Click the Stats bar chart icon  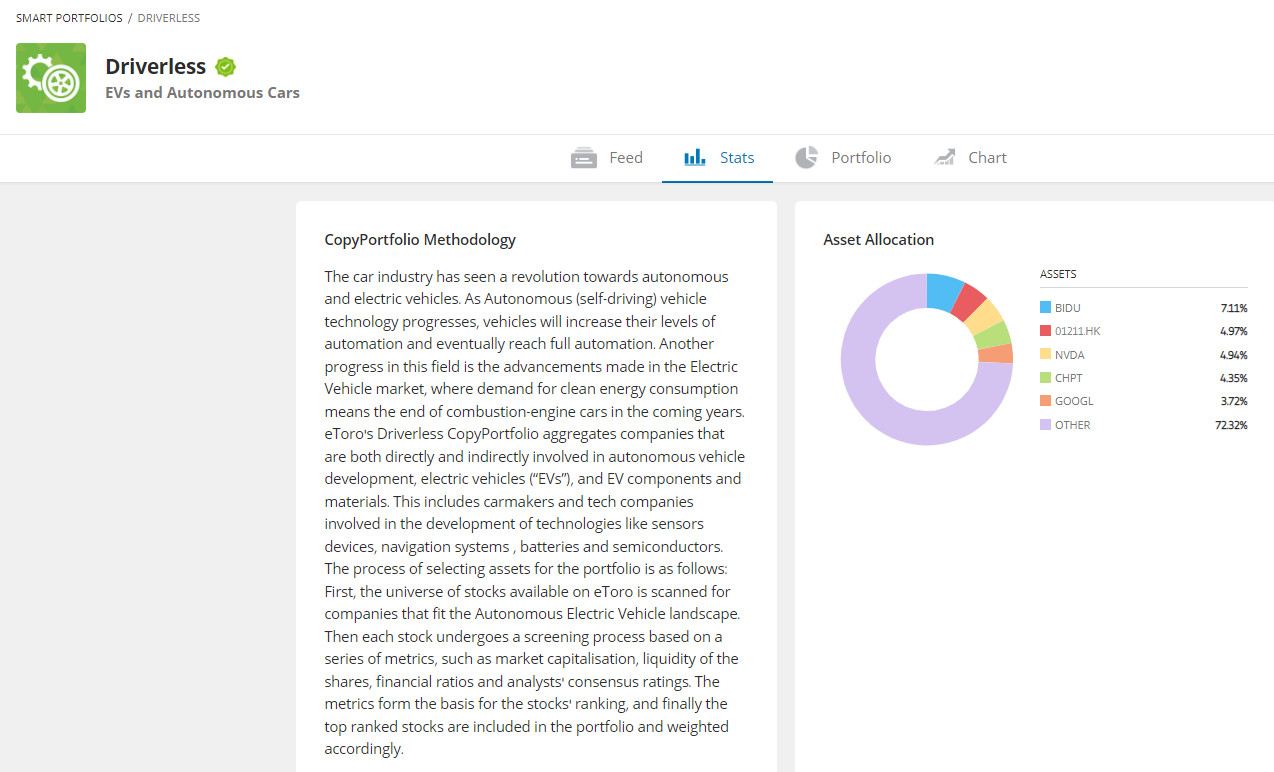coord(695,158)
